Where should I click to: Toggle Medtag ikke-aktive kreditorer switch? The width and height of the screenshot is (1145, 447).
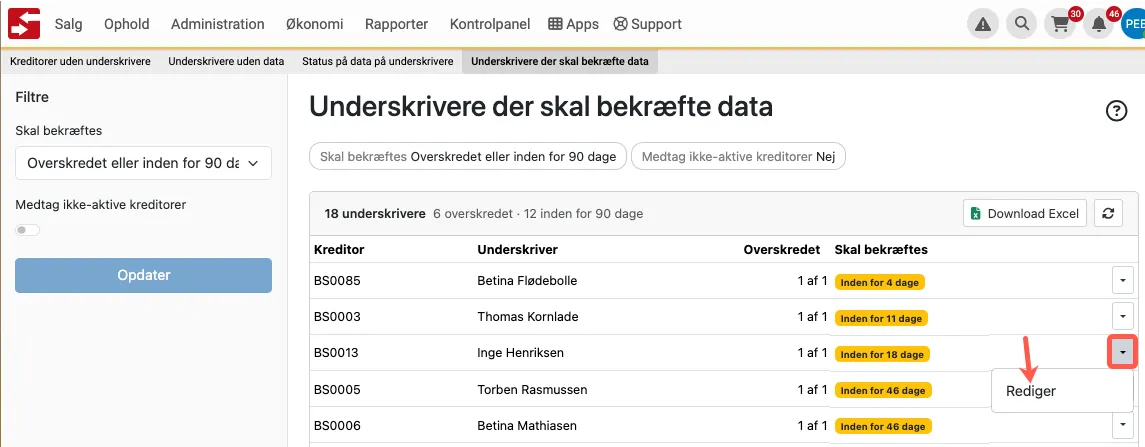click(28, 230)
